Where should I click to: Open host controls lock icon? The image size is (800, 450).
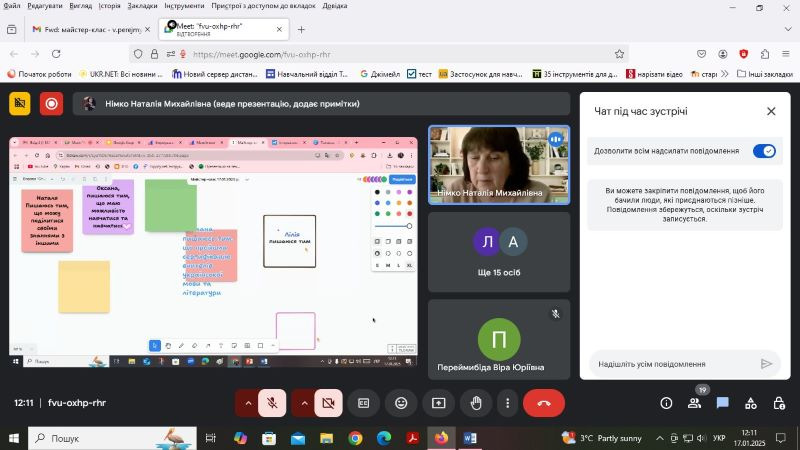[779, 403]
